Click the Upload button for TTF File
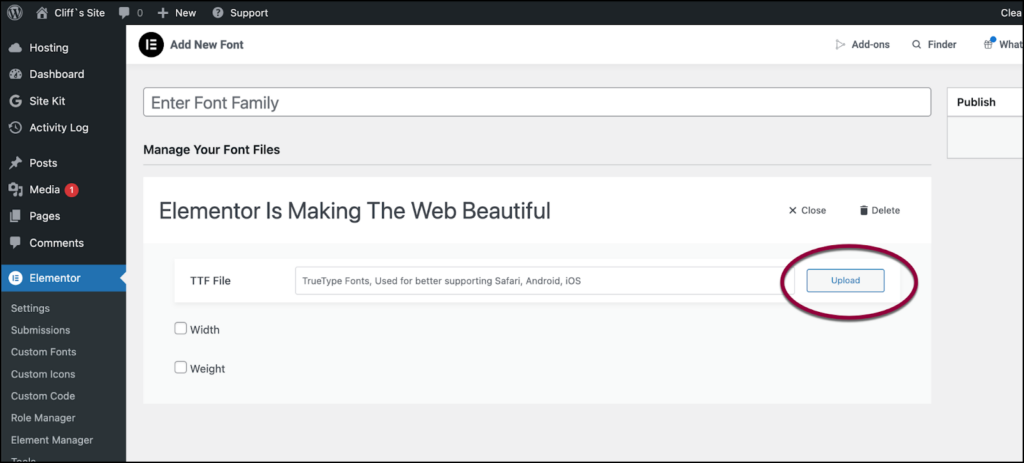Screen dimensions: 1024x463 tap(845, 281)
